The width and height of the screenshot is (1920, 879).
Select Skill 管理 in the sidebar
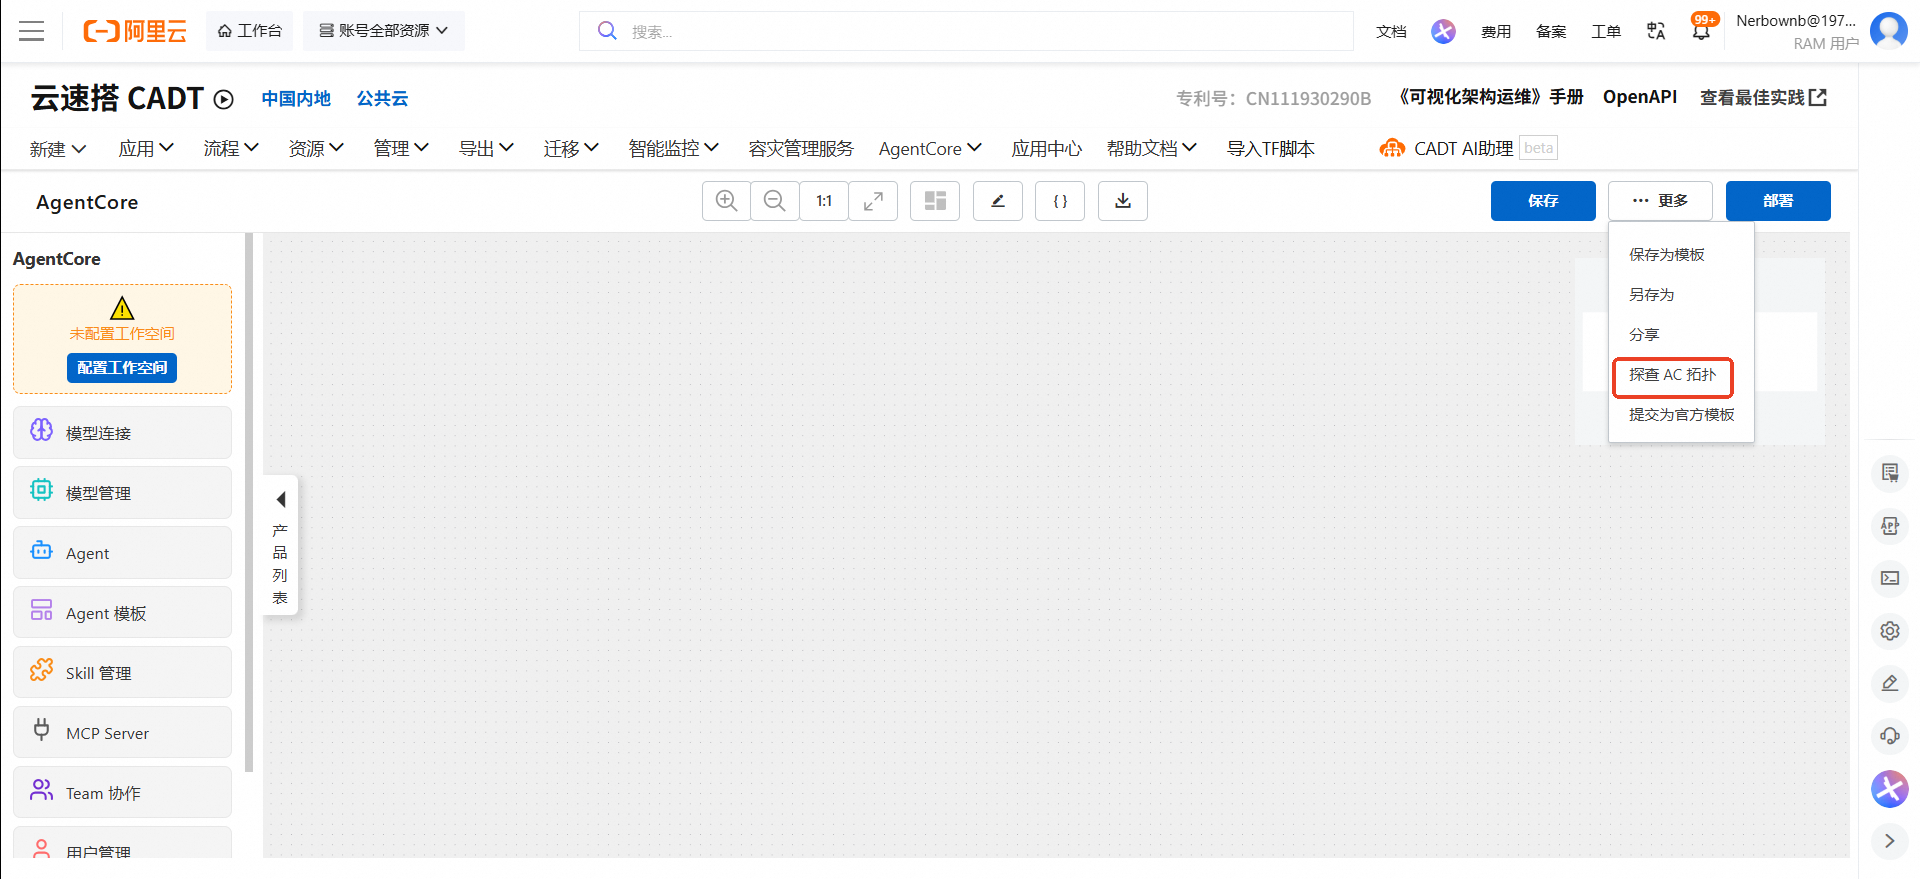[122, 673]
